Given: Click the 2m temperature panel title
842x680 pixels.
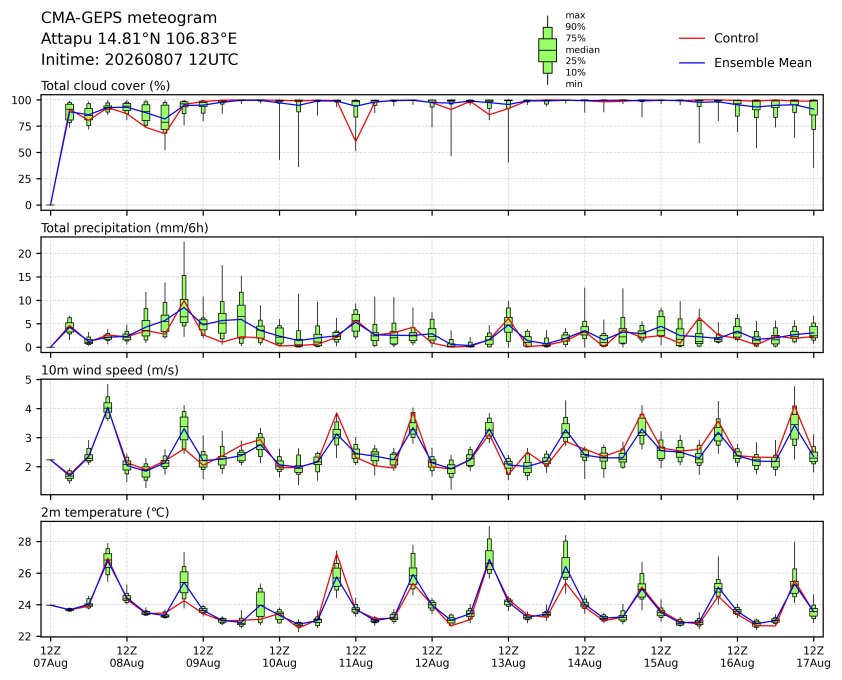Looking at the screenshot, I should pyautogui.click(x=105, y=512).
